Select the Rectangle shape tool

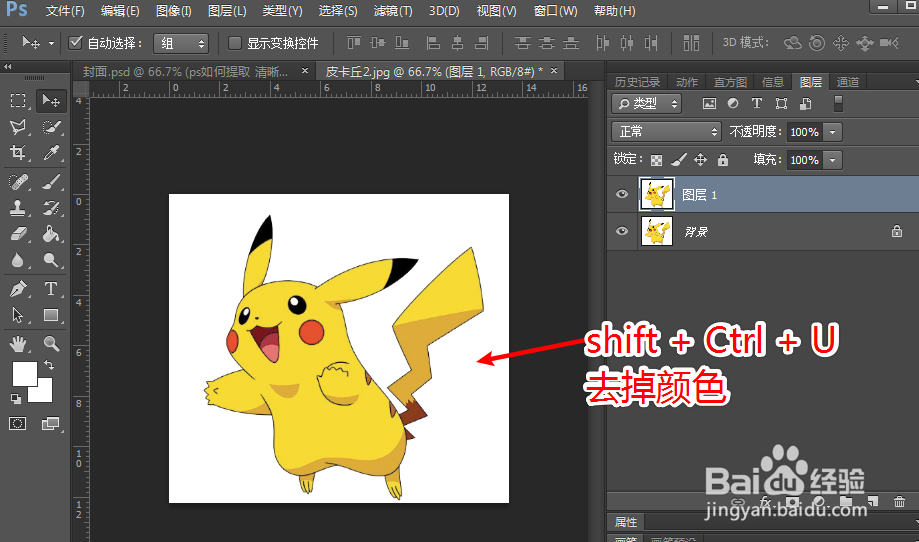click(x=51, y=315)
